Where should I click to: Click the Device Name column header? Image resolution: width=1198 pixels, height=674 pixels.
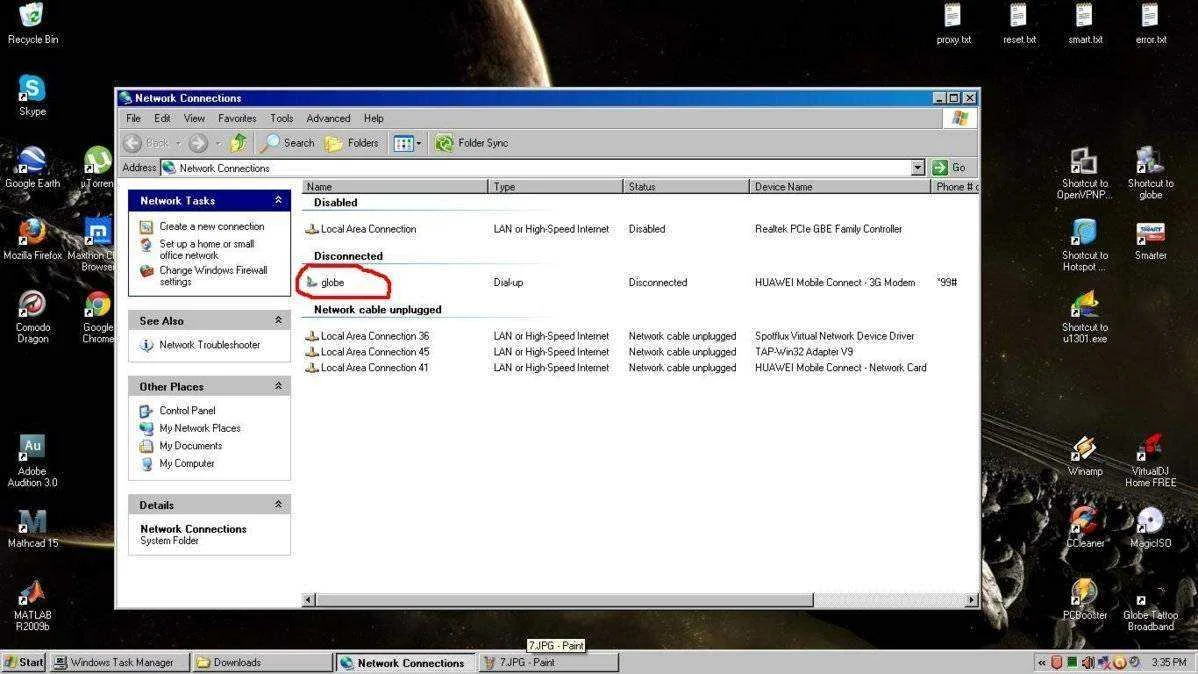click(839, 186)
